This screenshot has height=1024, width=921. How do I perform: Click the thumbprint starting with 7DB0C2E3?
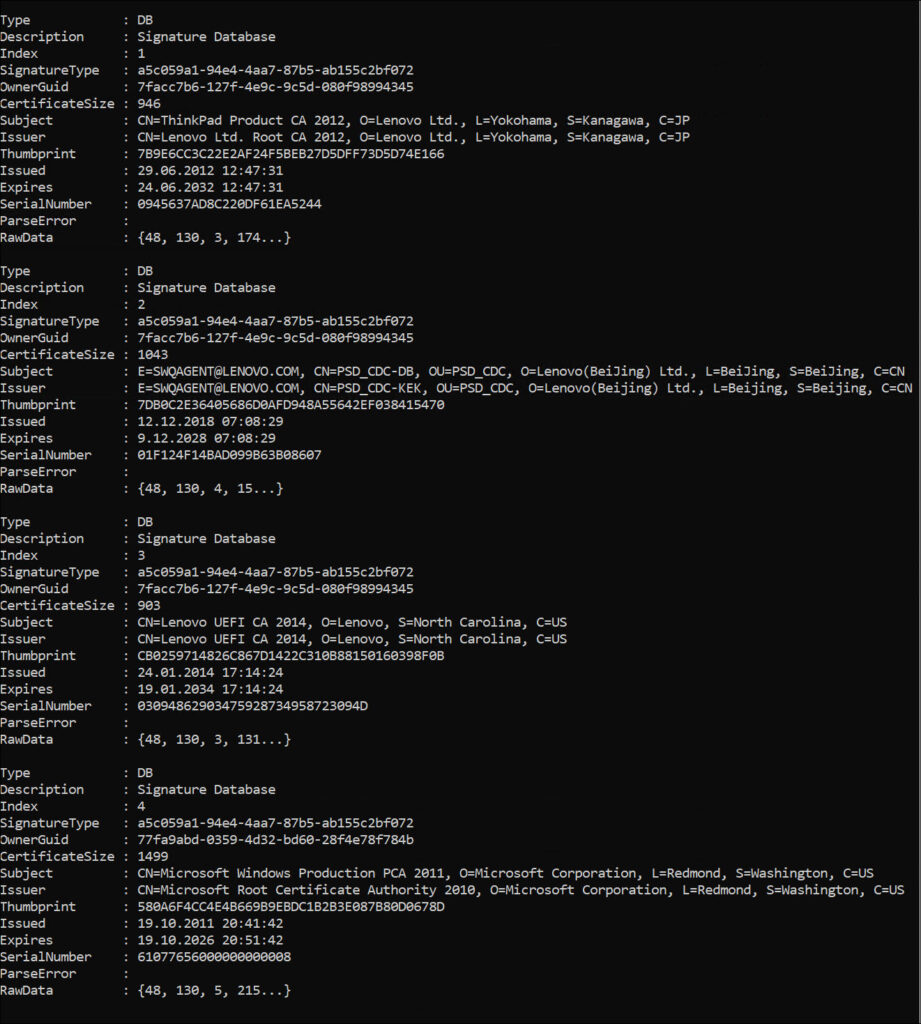tap(291, 405)
